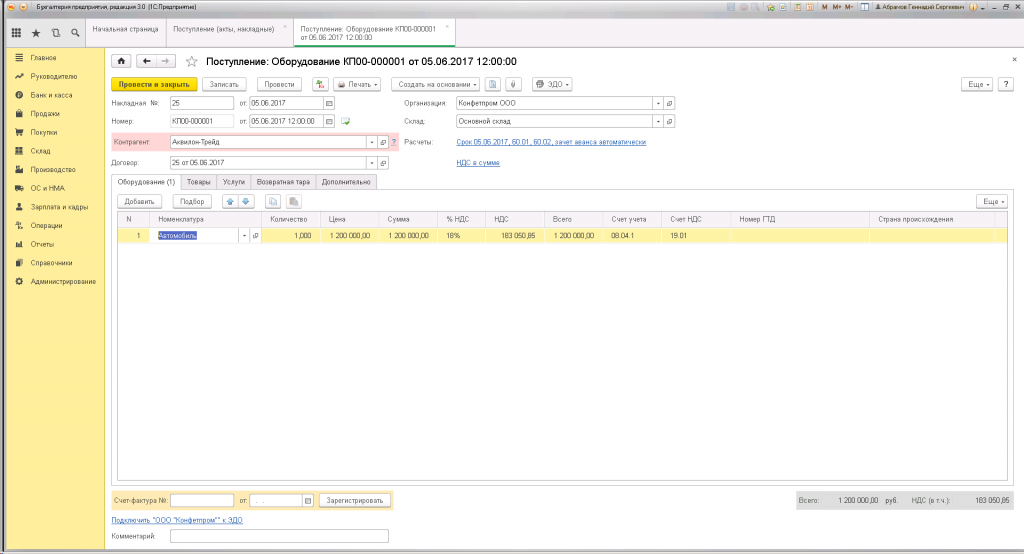Open table Еще menu
The image size is (1024, 554).
[x=992, y=202]
